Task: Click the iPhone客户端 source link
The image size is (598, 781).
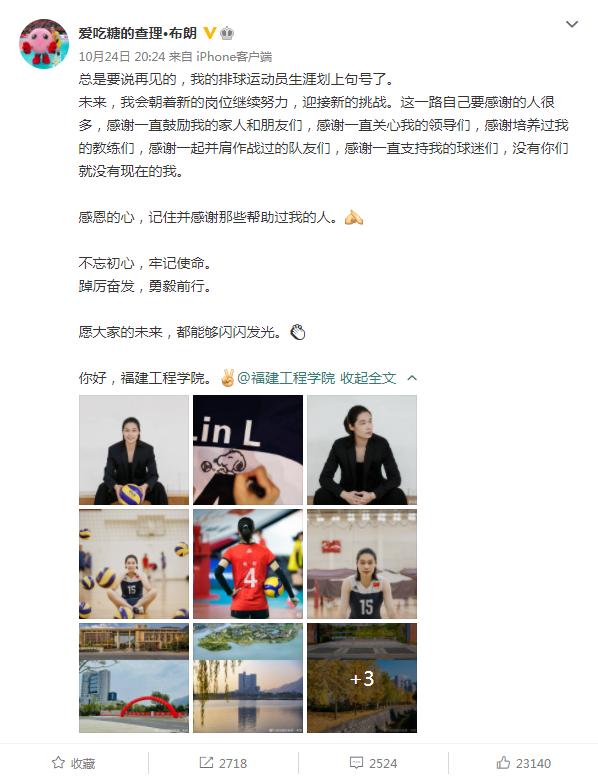Action: point(234,56)
